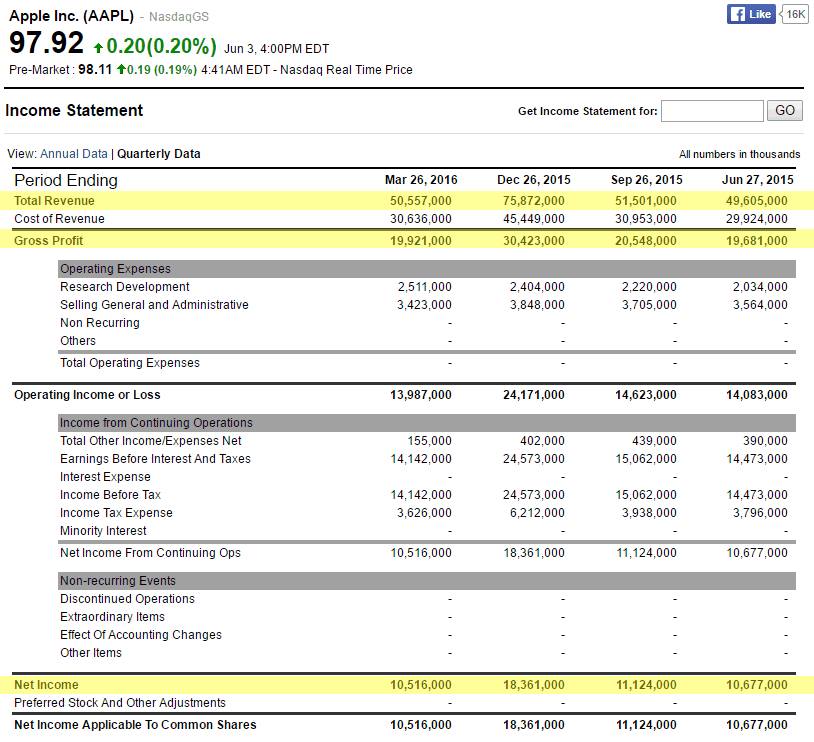Click the Mar 26, 2016 column header
The width and height of the screenshot is (814, 742).
click(x=421, y=180)
